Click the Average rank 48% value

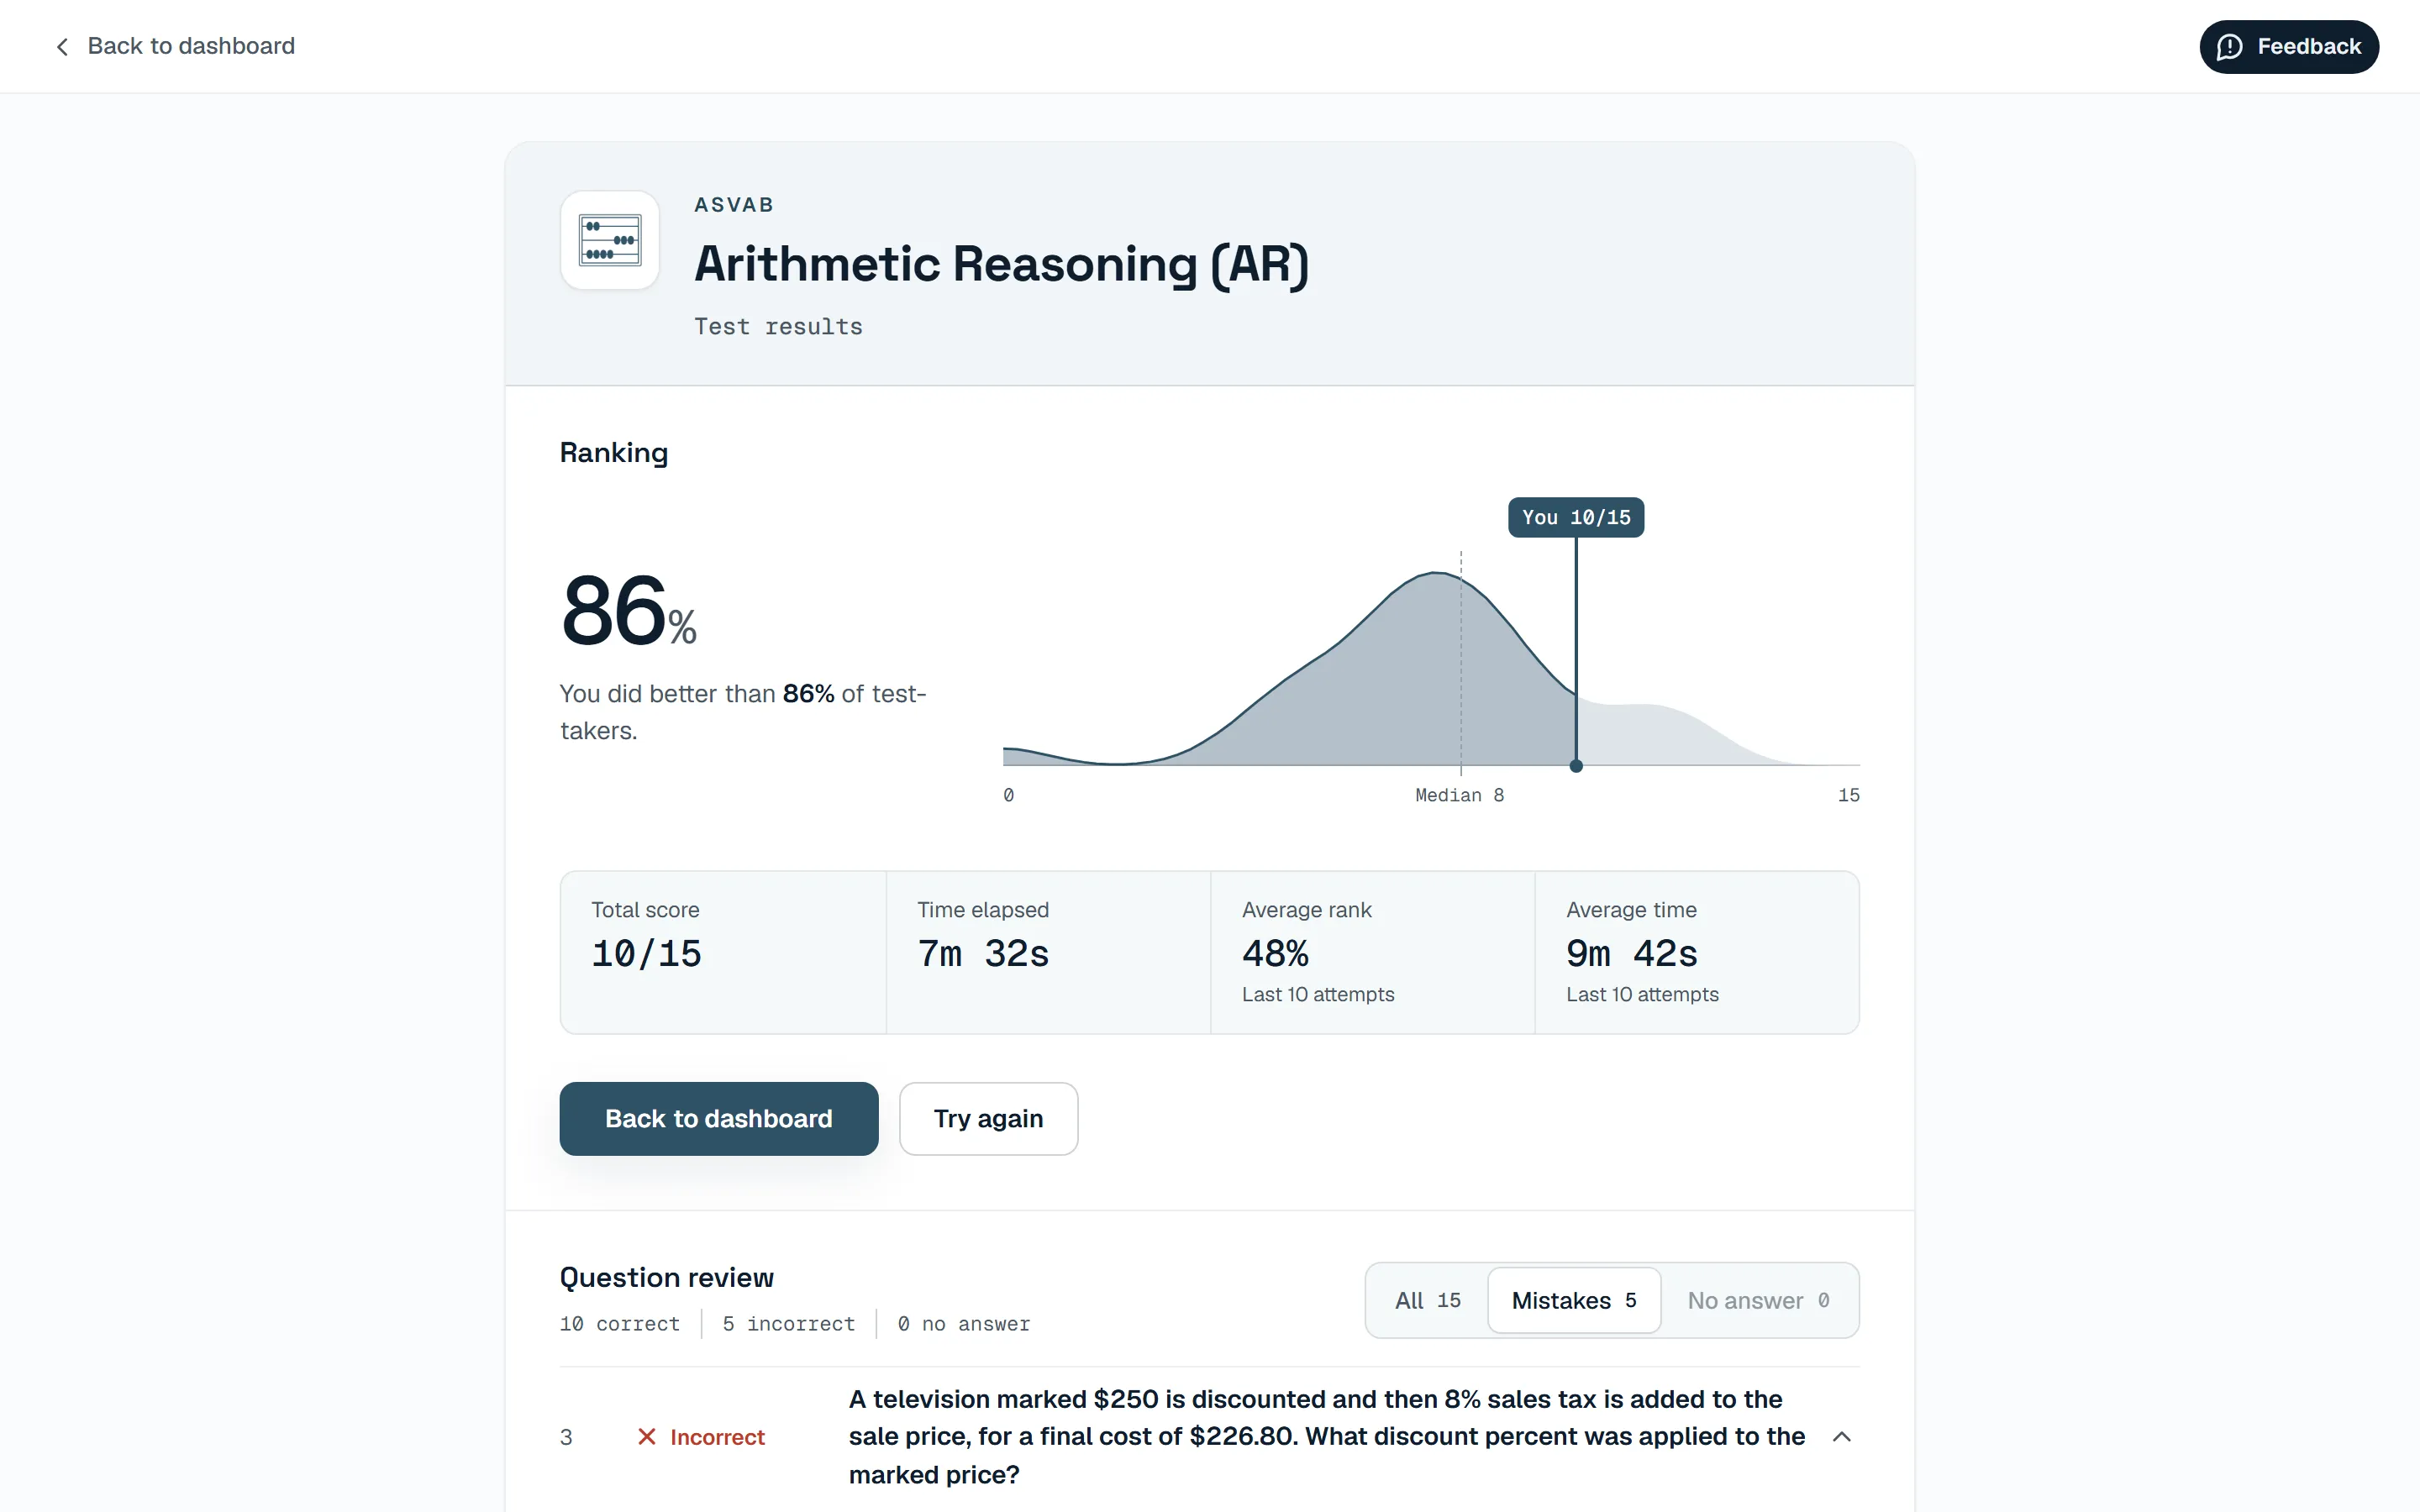[1275, 953]
